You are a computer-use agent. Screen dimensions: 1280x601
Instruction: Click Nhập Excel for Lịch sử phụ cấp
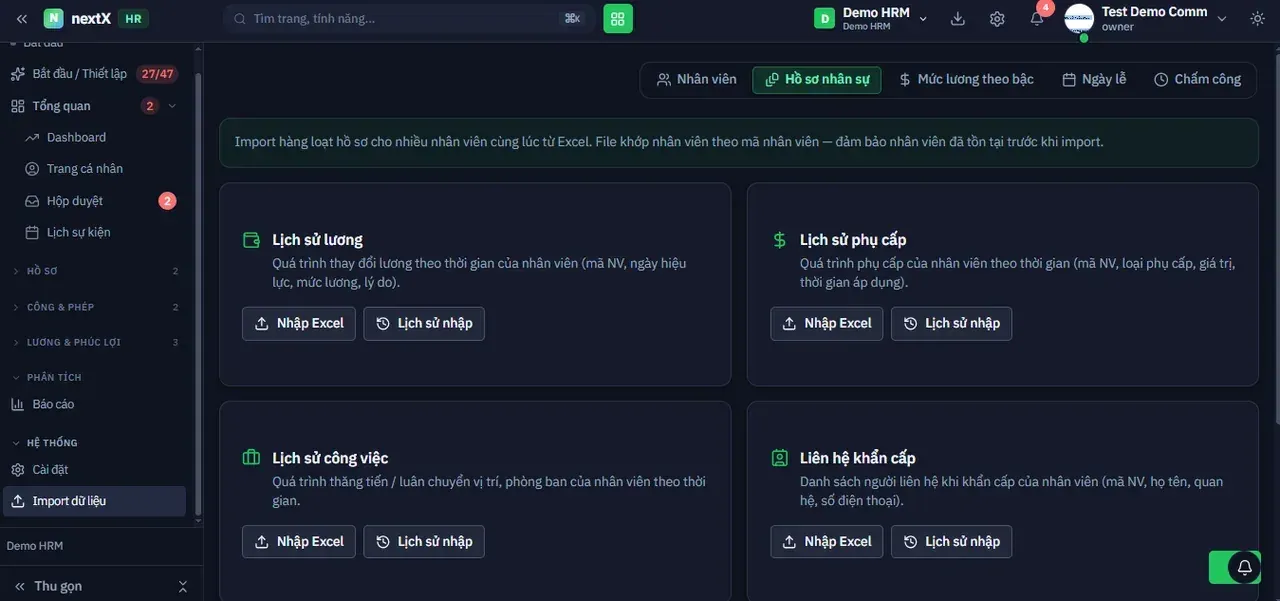(x=827, y=323)
